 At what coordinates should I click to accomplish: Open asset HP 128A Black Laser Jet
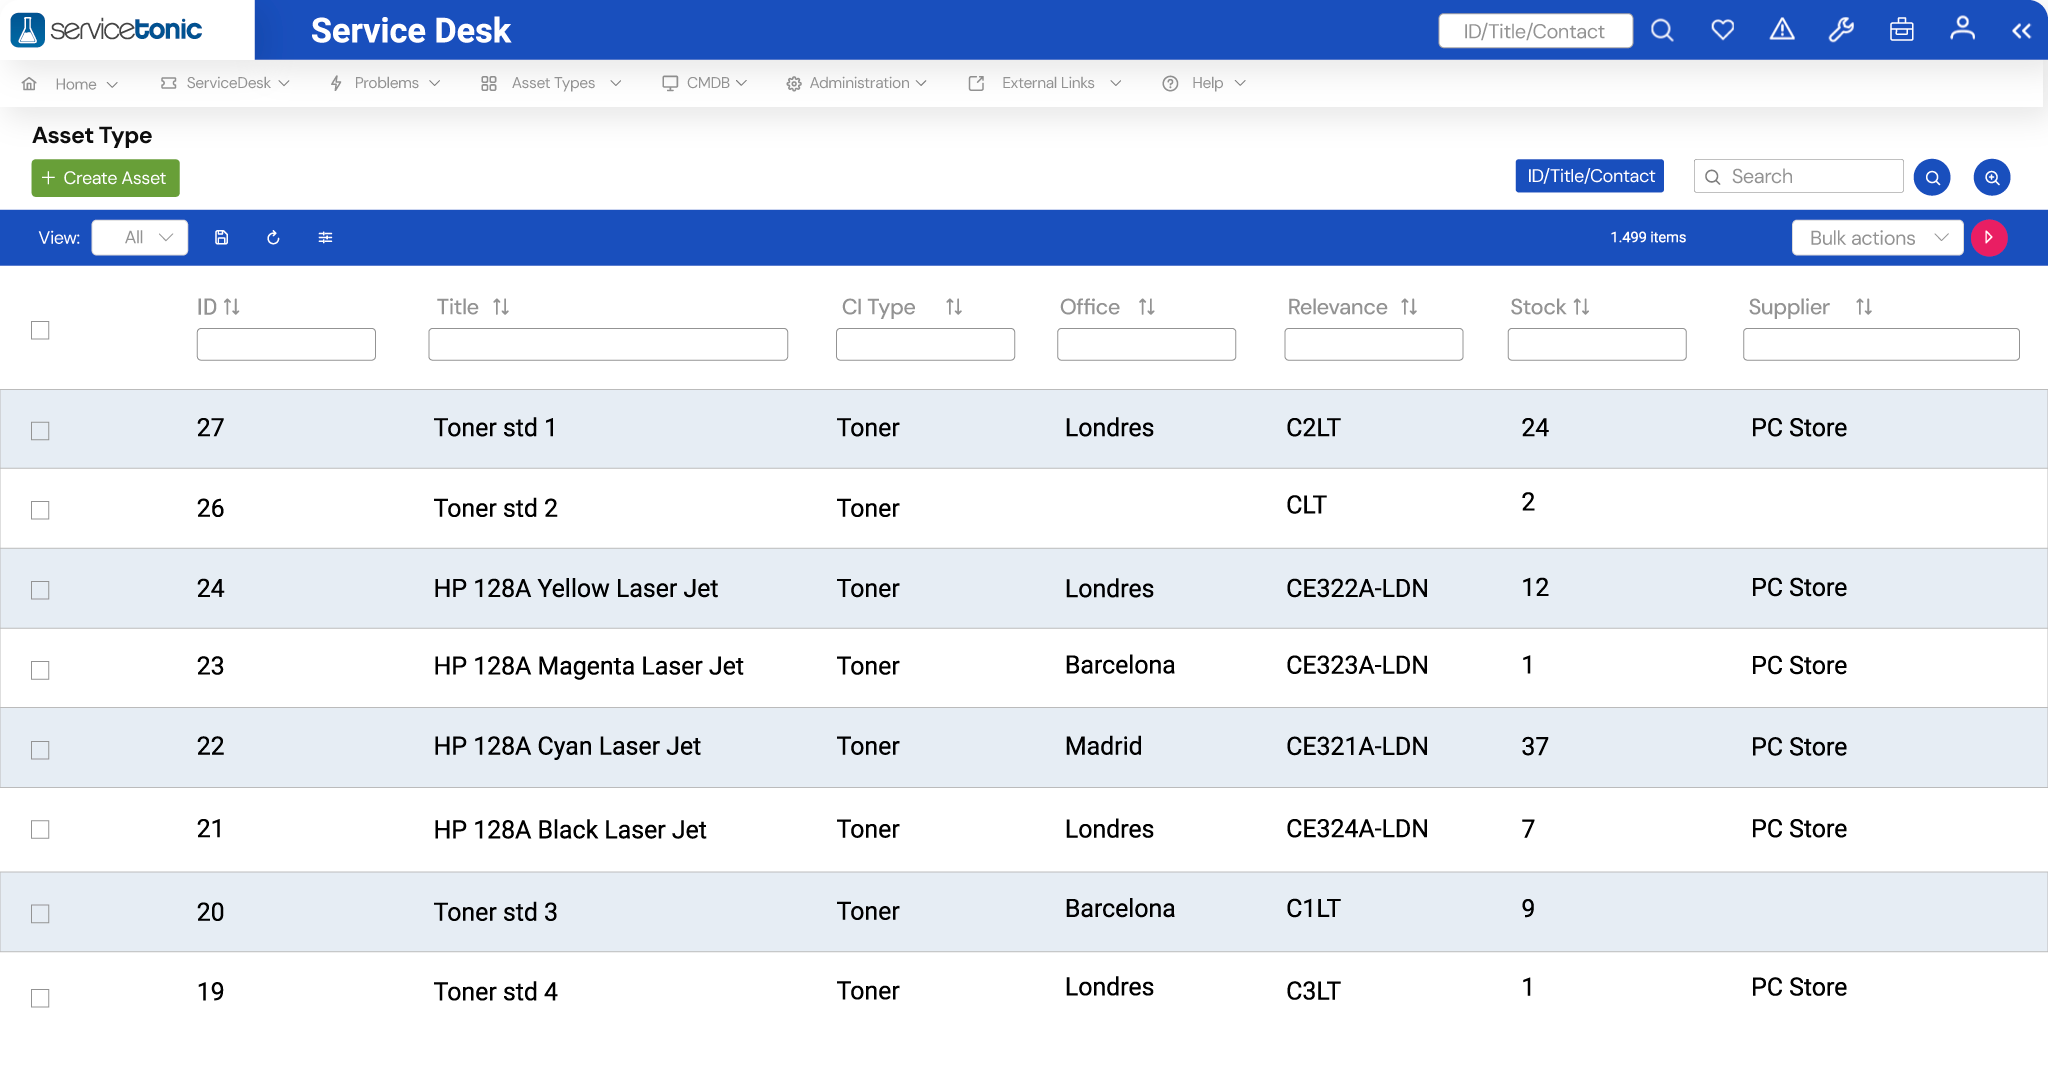click(x=570, y=830)
